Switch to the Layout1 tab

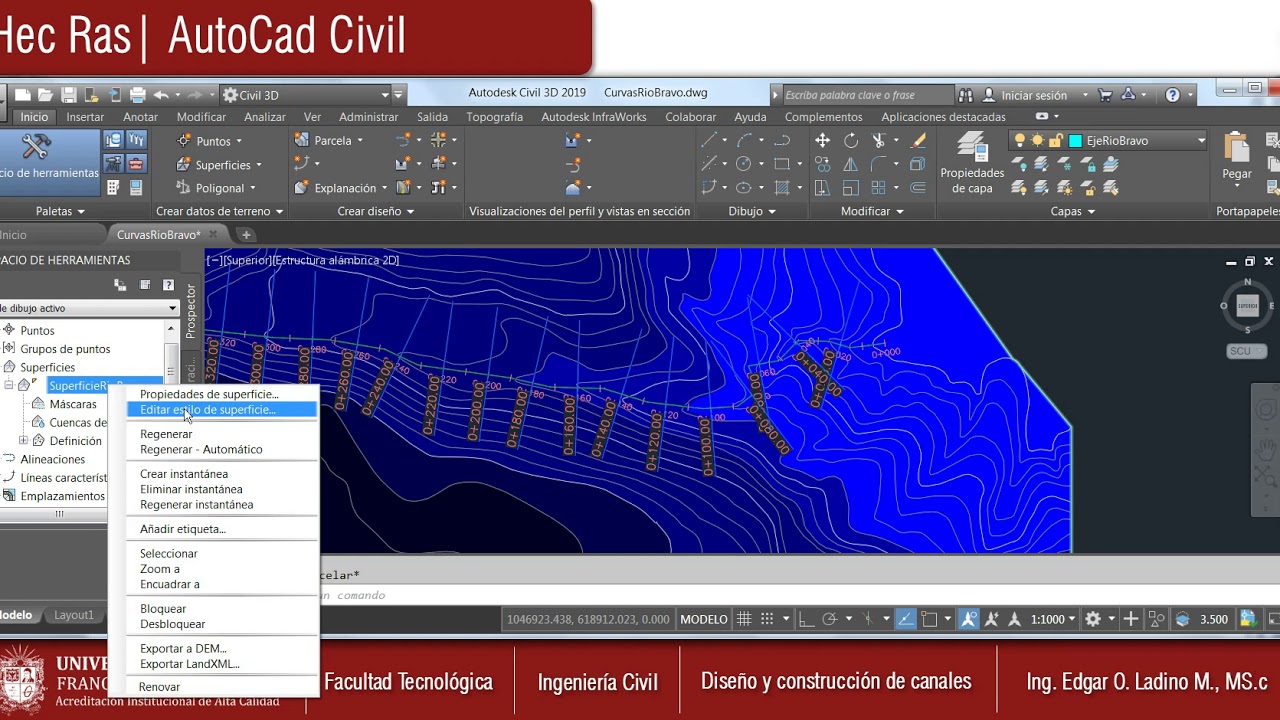tap(74, 615)
